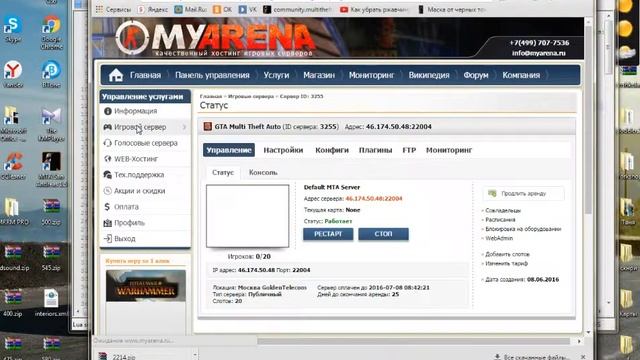
Task: Select the Google Chrome desktop icon
Action: 51,33
